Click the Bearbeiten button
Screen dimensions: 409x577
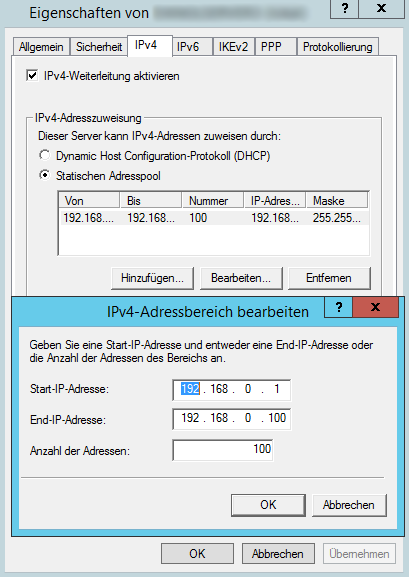[241, 278]
